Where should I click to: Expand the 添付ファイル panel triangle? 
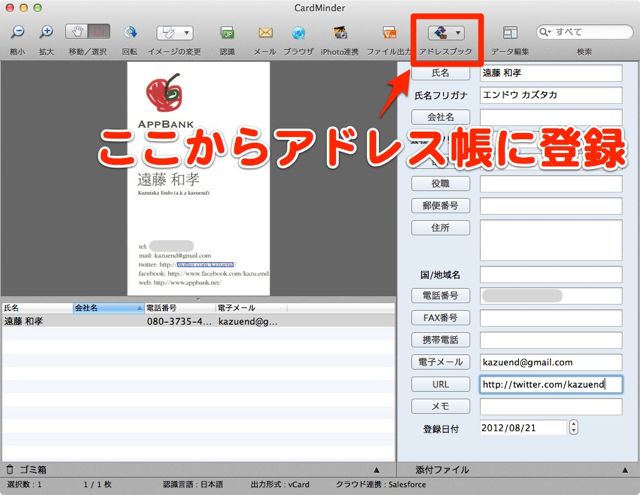pos(625,470)
